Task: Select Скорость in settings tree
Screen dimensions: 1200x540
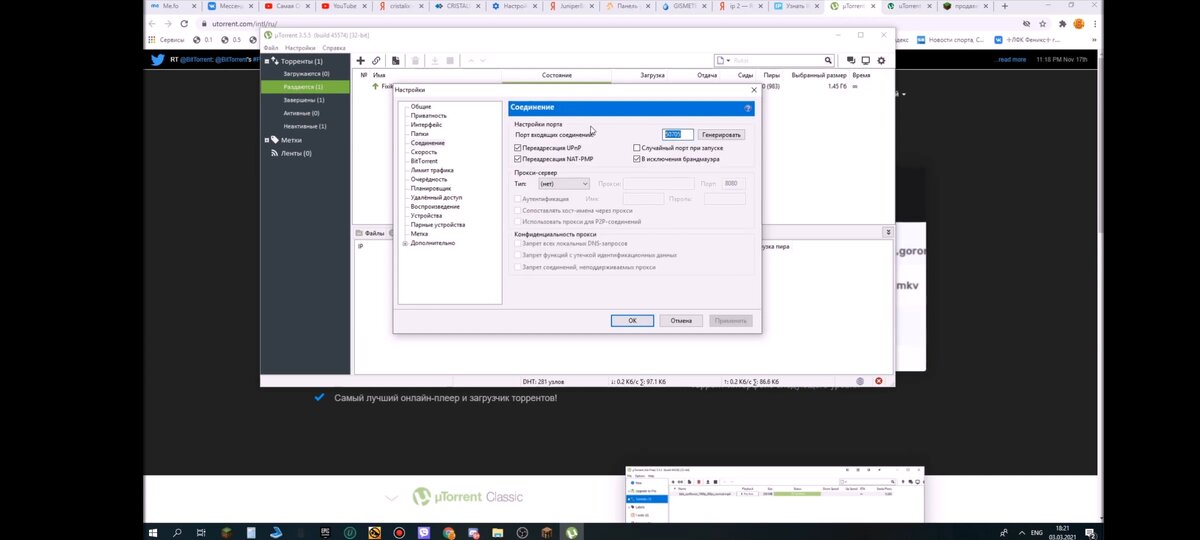Action: pyautogui.click(x=424, y=152)
